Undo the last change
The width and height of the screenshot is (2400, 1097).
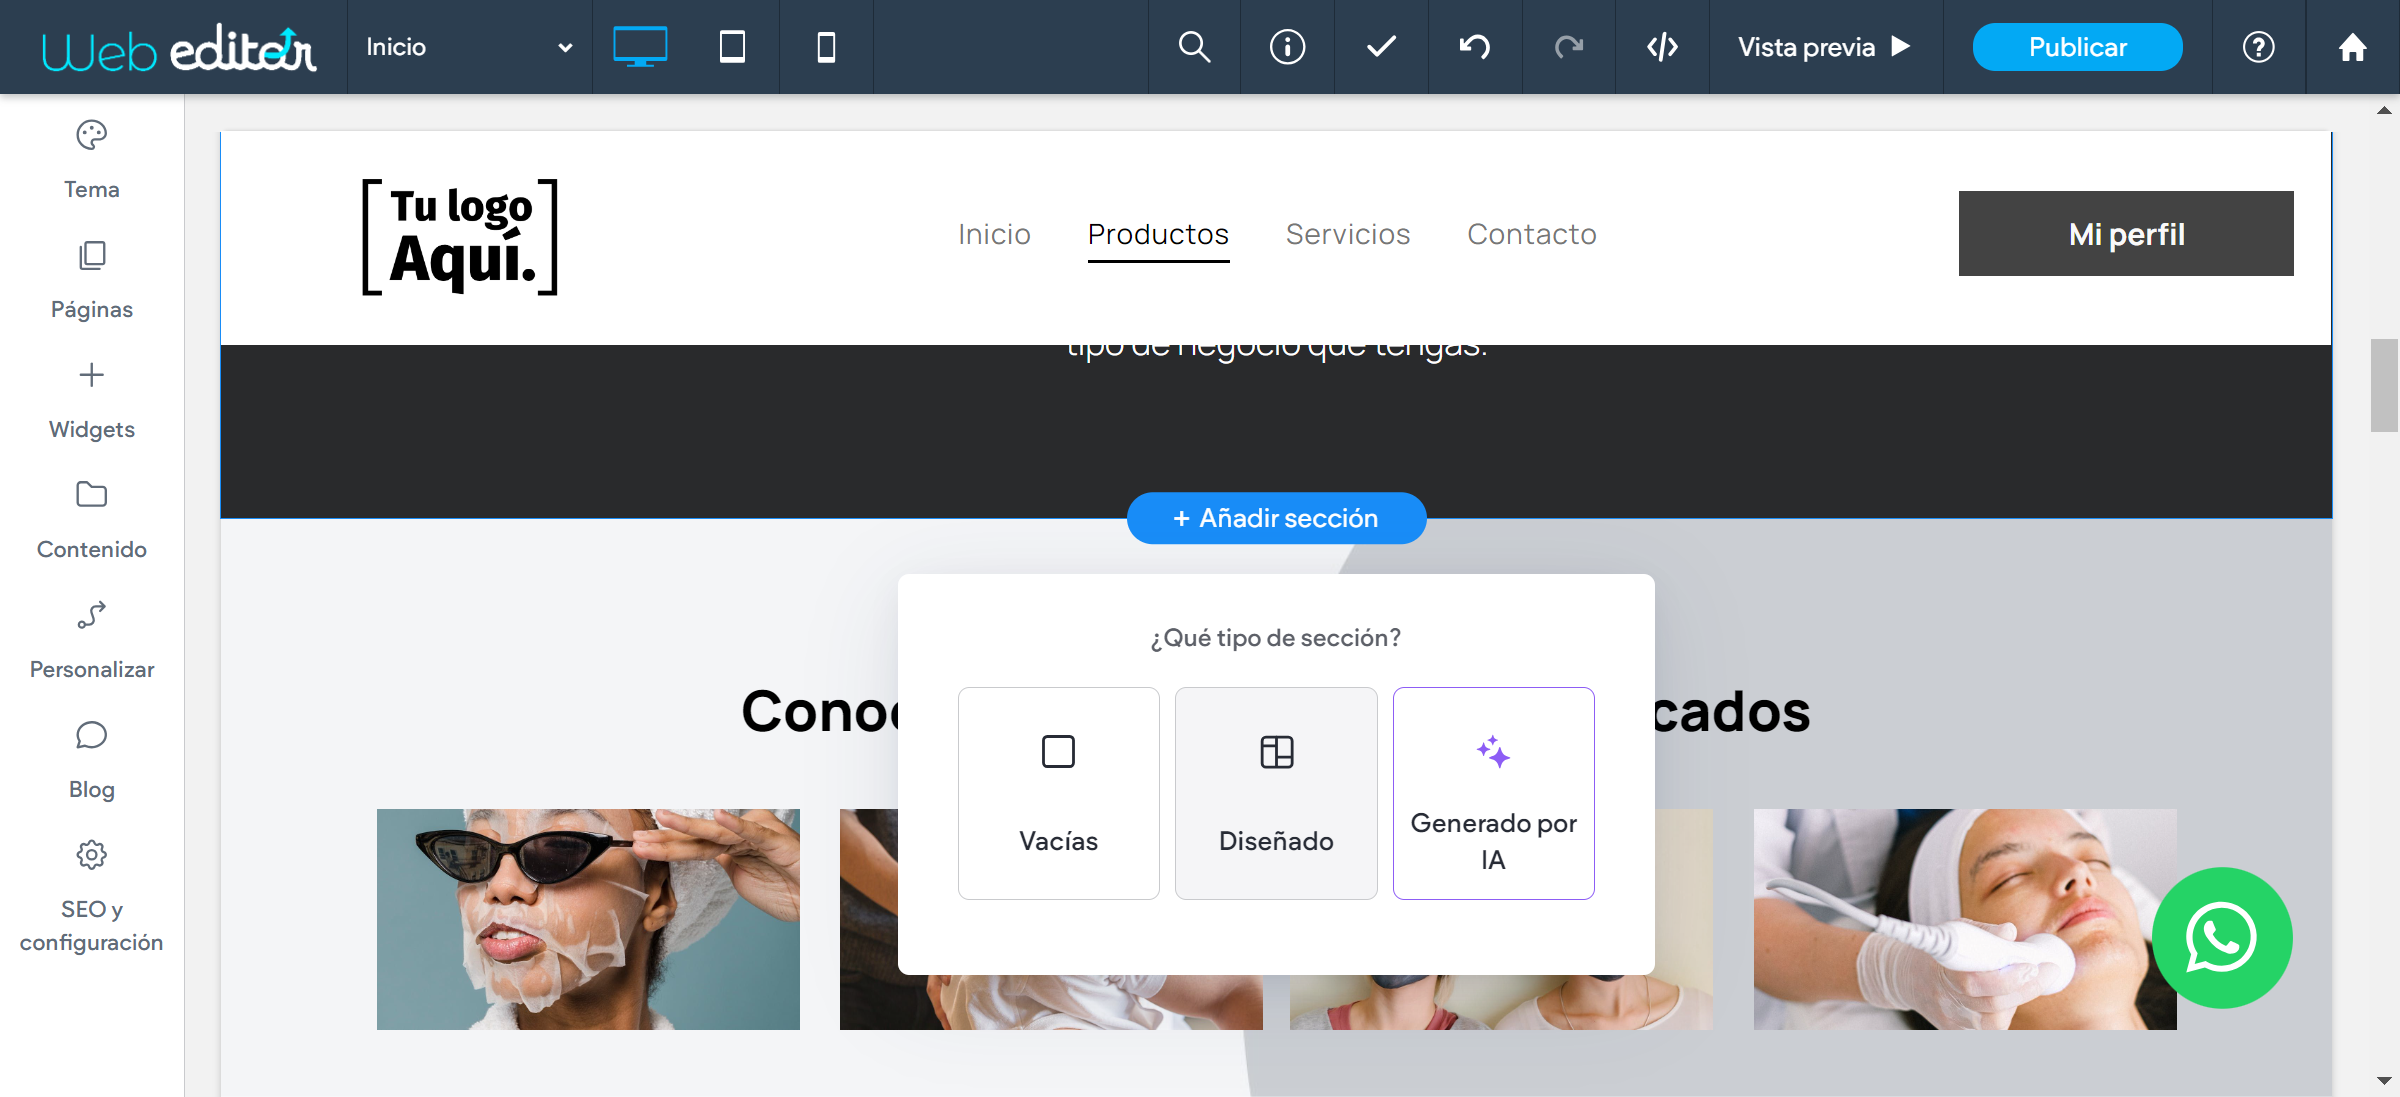(x=1475, y=47)
